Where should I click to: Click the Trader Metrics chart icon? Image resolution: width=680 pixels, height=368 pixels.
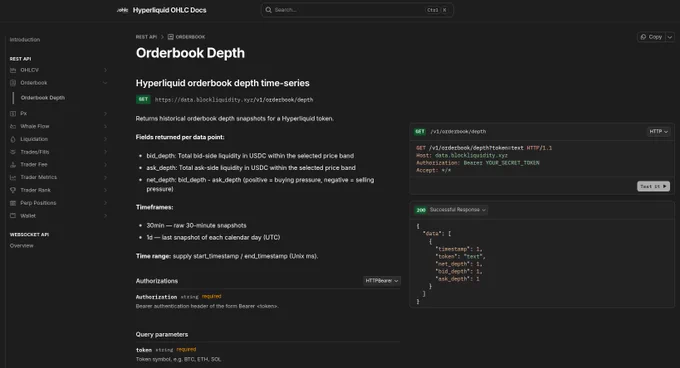point(13,177)
